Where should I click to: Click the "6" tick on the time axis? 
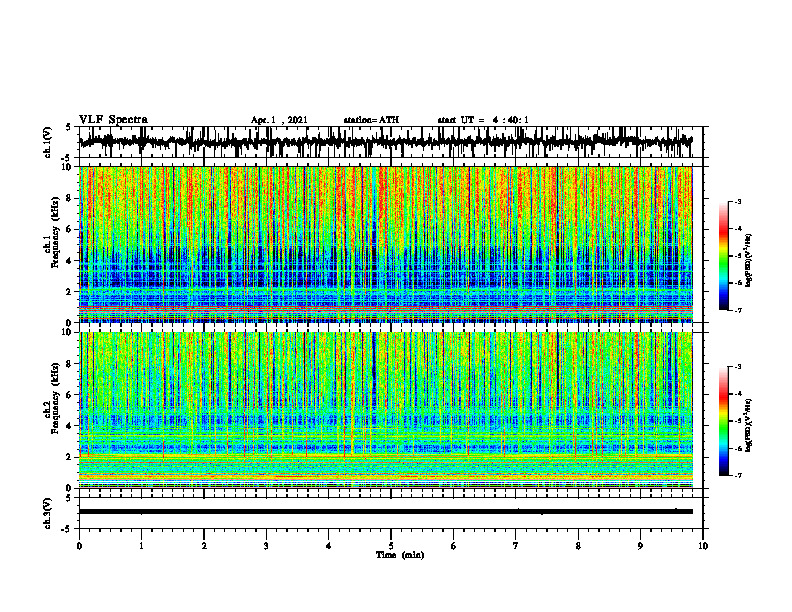click(x=454, y=546)
